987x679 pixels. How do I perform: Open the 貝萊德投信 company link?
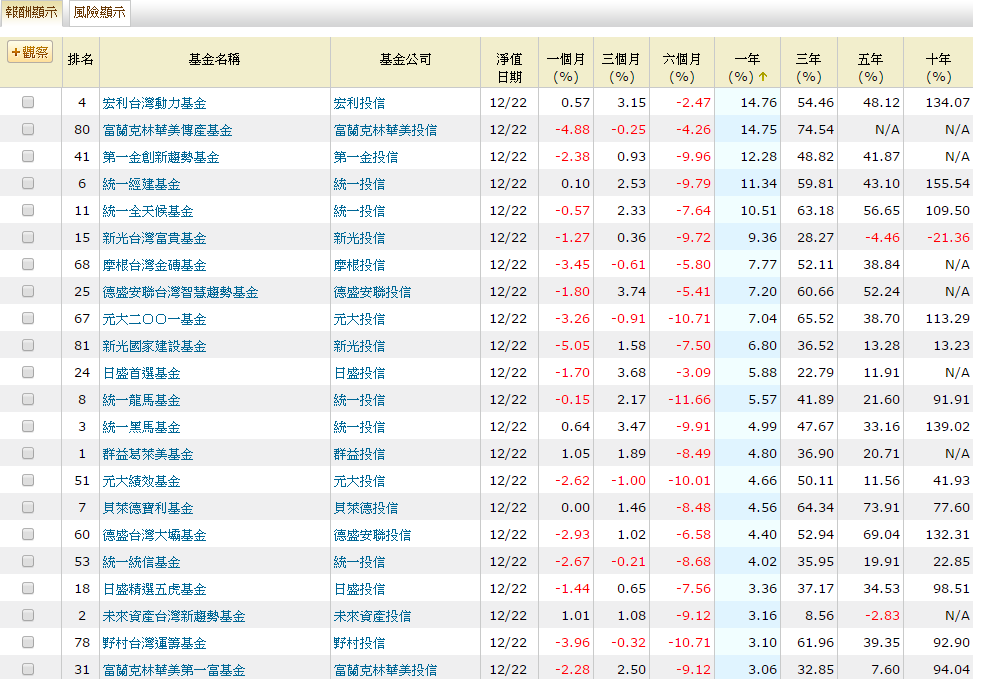pos(365,508)
